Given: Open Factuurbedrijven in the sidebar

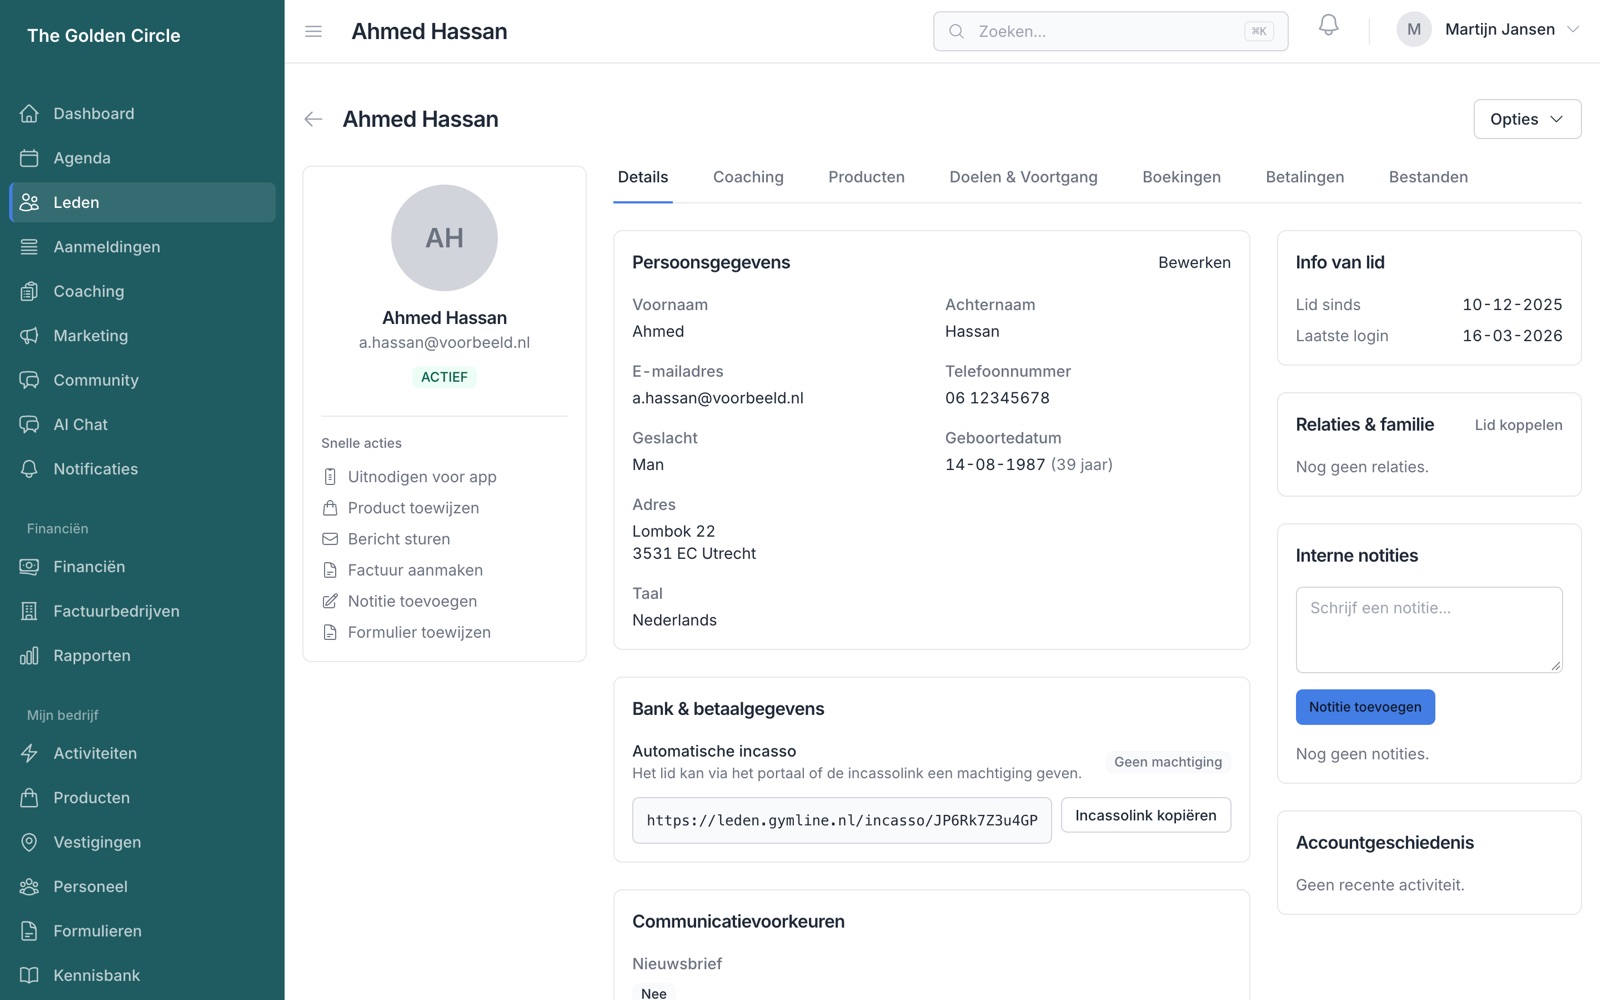Looking at the screenshot, I should point(142,611).
